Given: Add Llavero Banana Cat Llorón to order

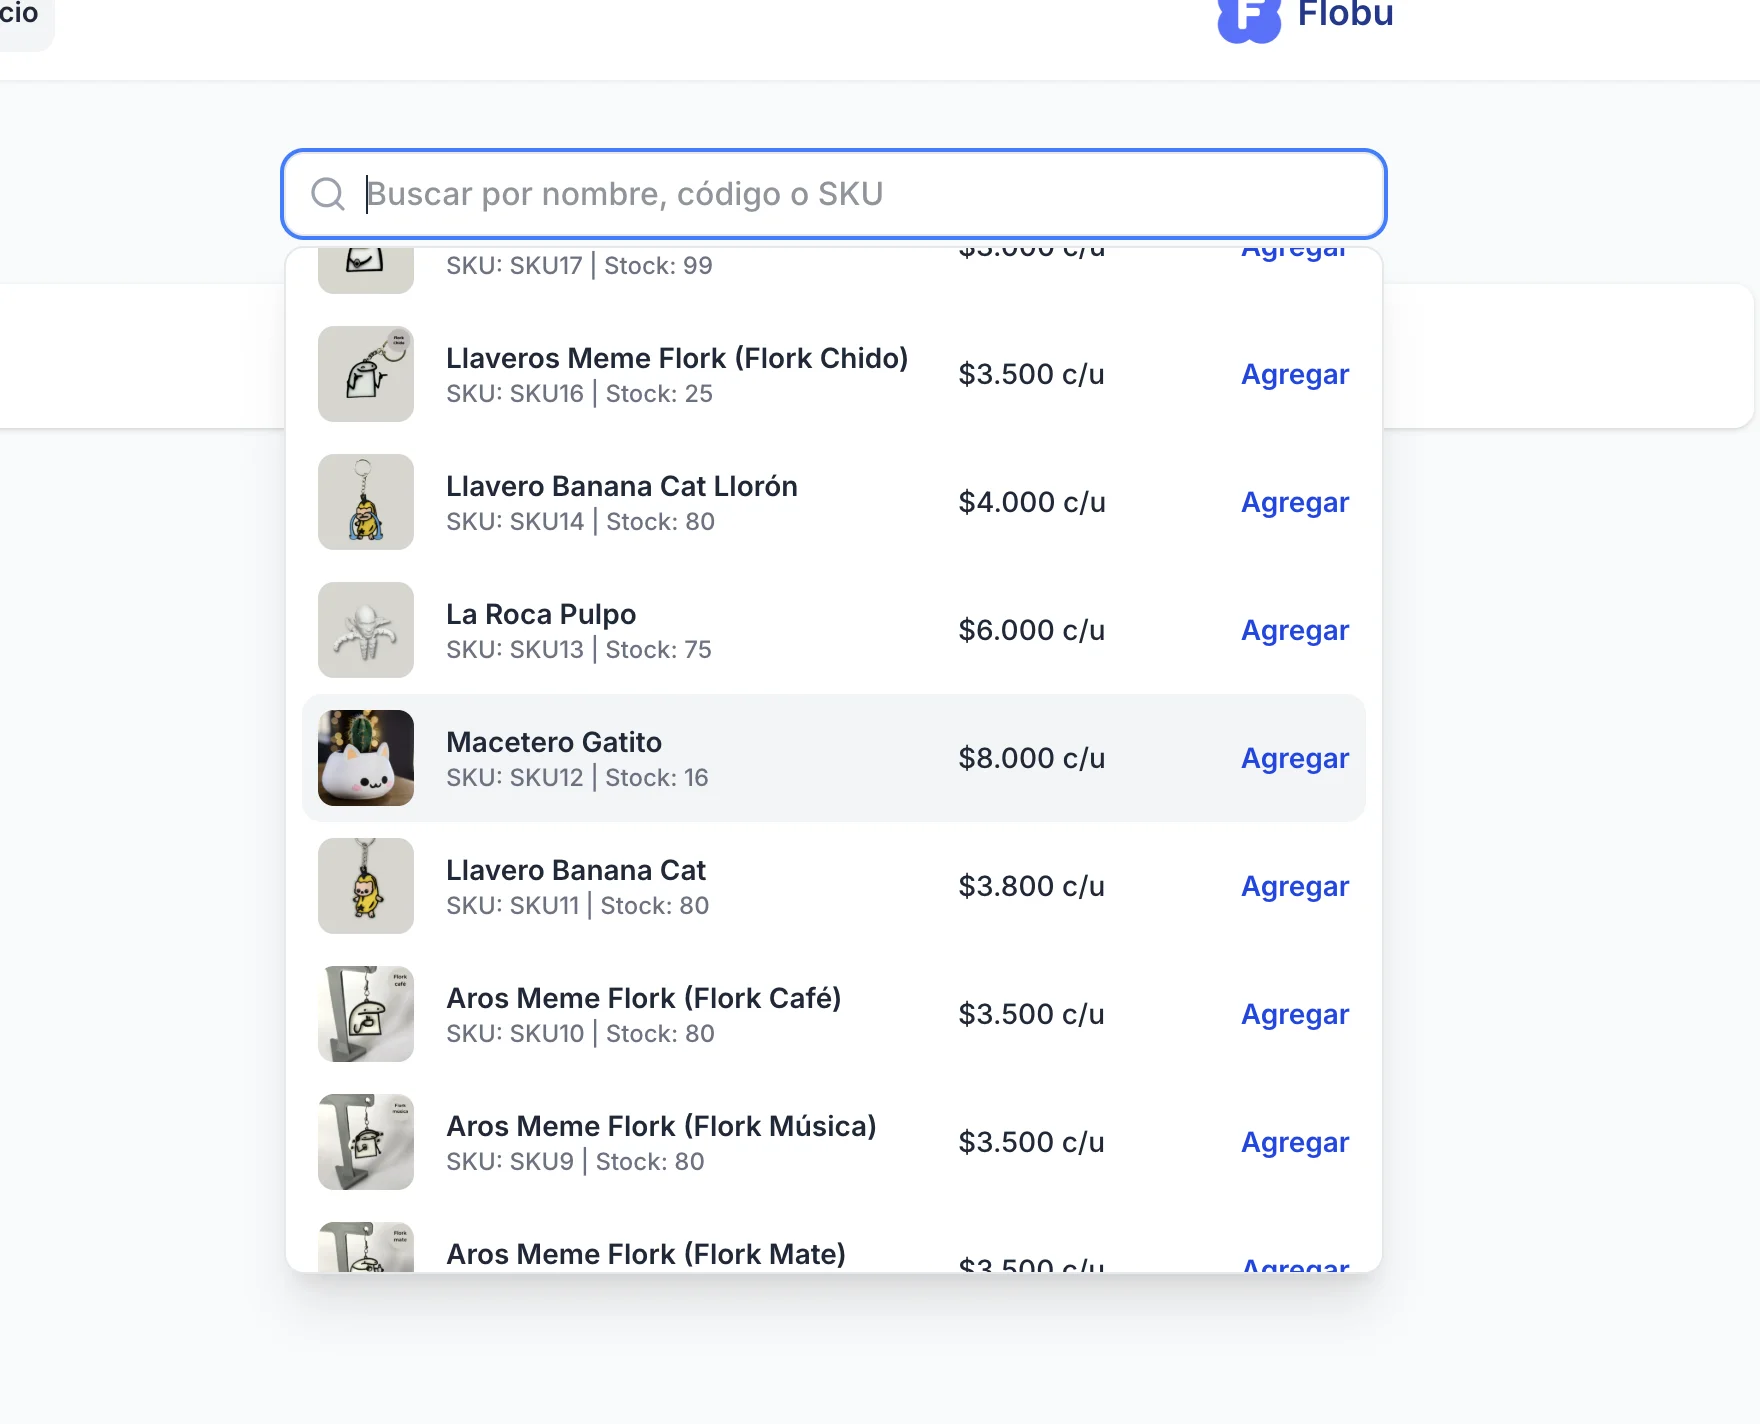Looking at the screenshot, I should tap(1294, 502).
